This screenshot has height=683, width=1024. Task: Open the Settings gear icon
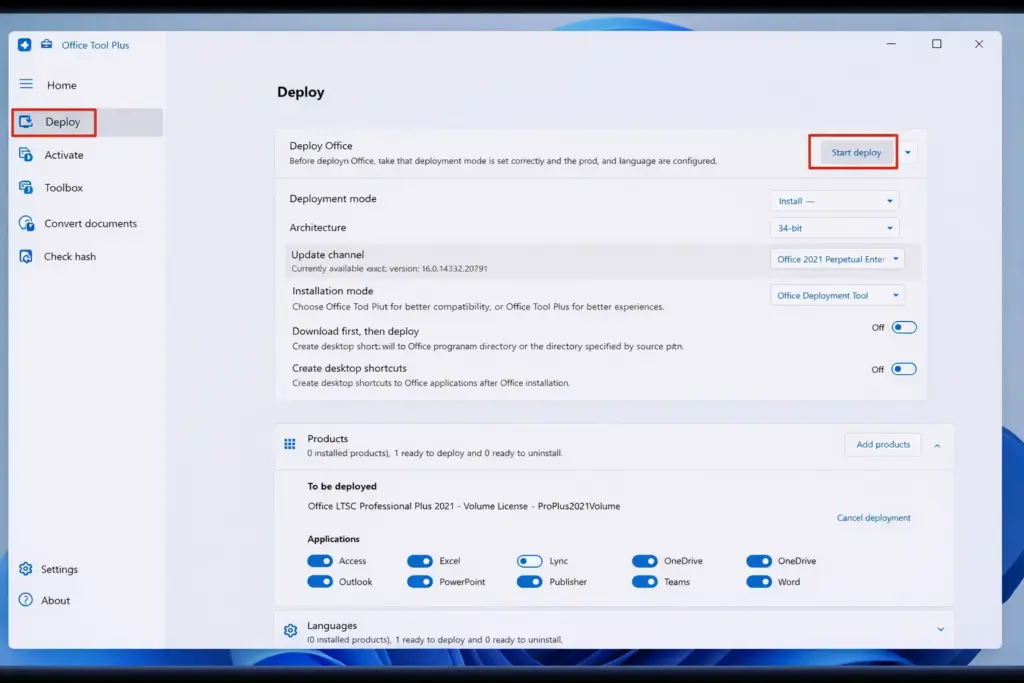click(x=26, y=569)
